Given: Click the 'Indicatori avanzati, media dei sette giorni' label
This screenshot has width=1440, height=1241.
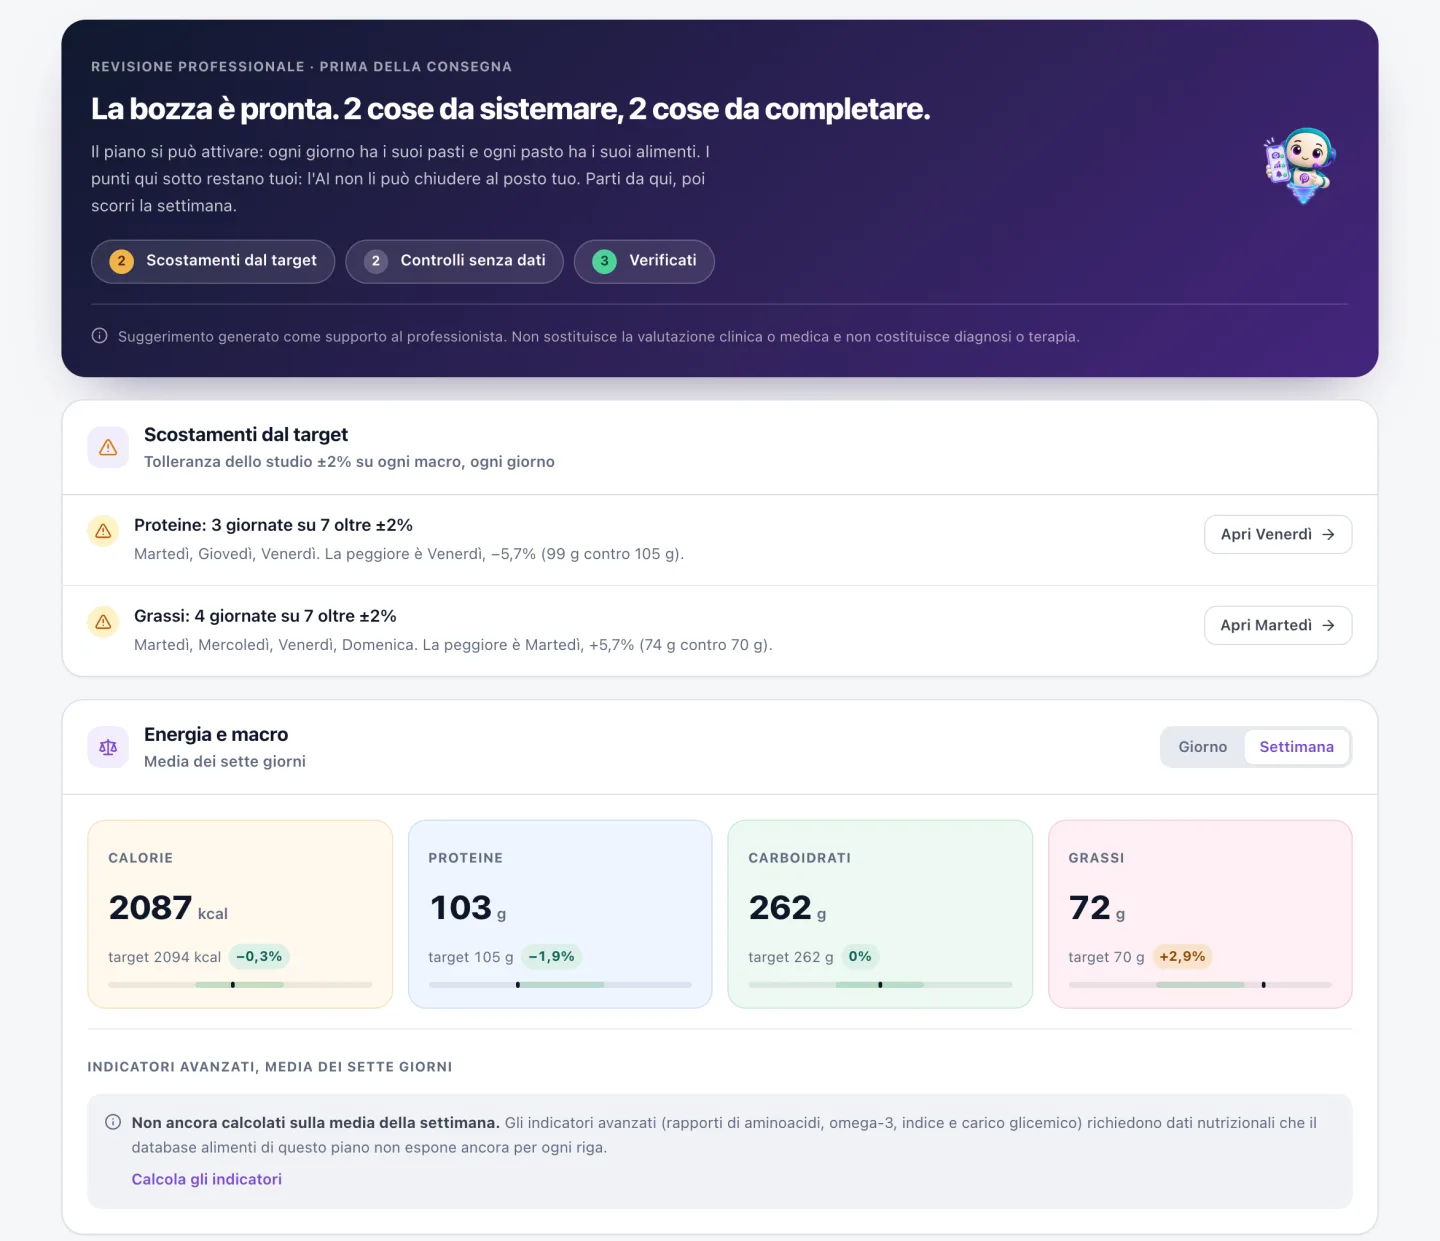Looking at the screenshot, I should tap(270, 1067).
